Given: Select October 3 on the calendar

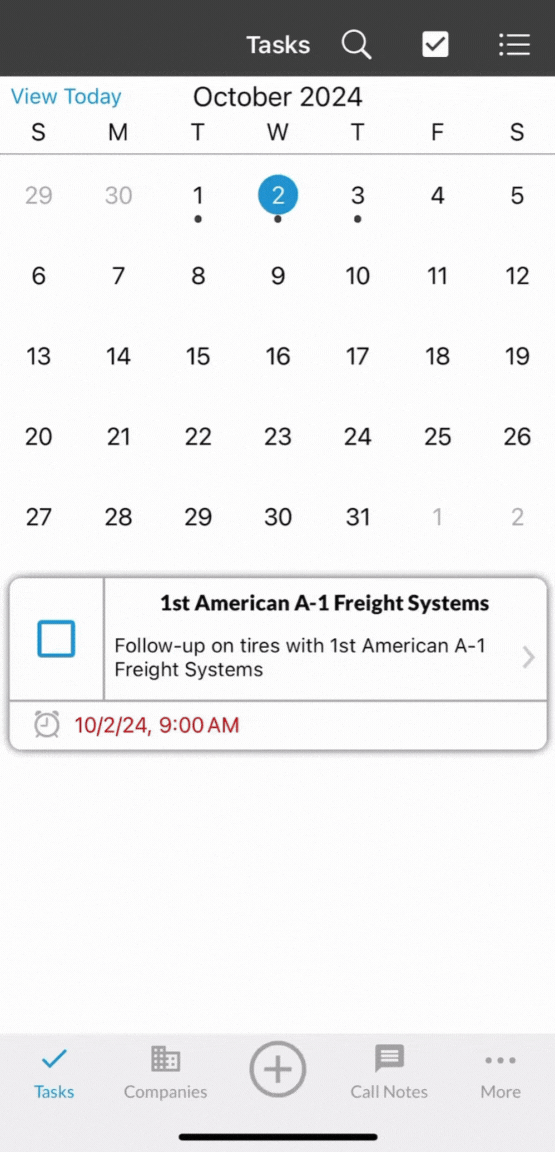Looking at the screenshot, I should tap(357, 195).
